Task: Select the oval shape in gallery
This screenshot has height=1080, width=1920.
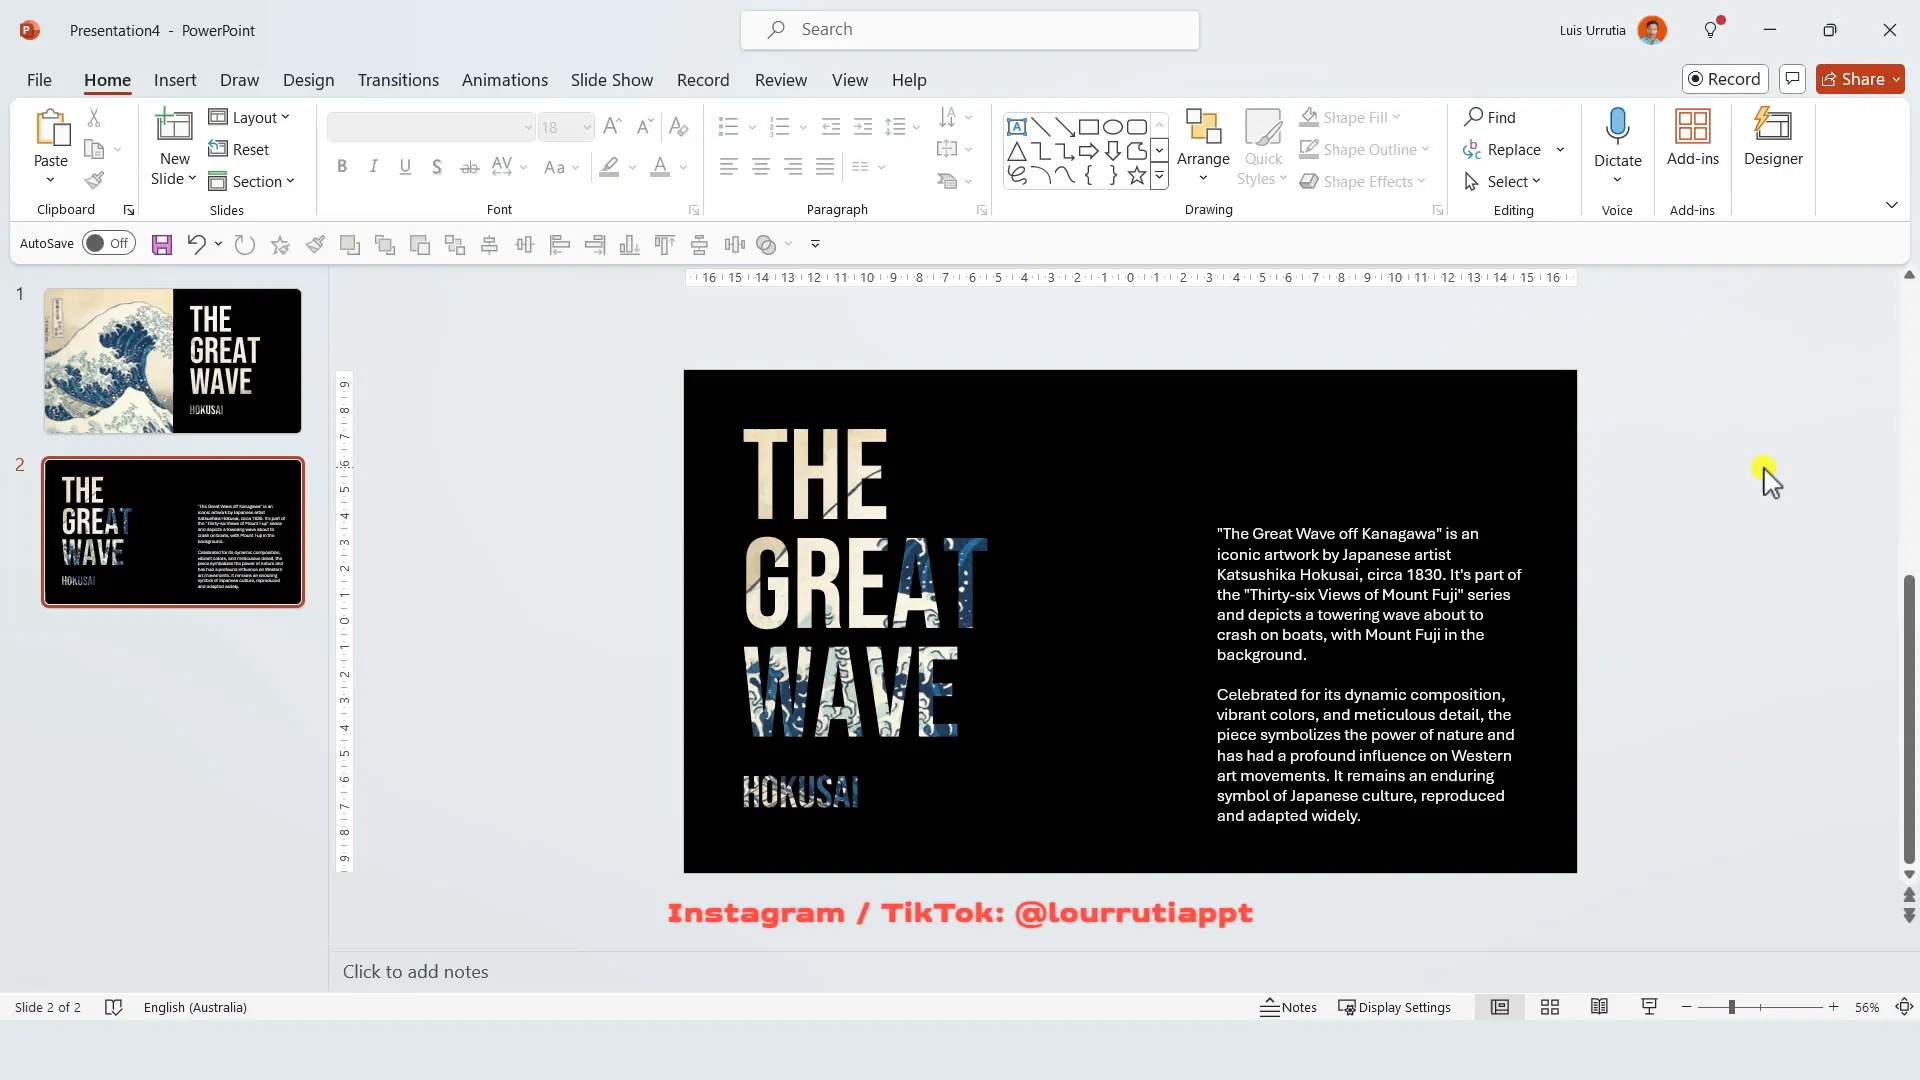Action: (x=1113, y=127)
